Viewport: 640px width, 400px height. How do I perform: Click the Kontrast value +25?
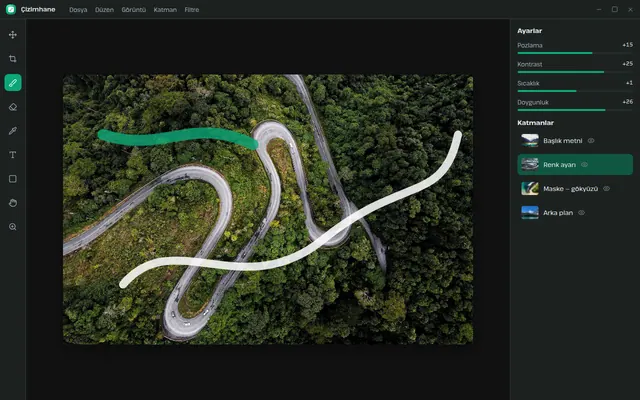click(x=627, y=64)
